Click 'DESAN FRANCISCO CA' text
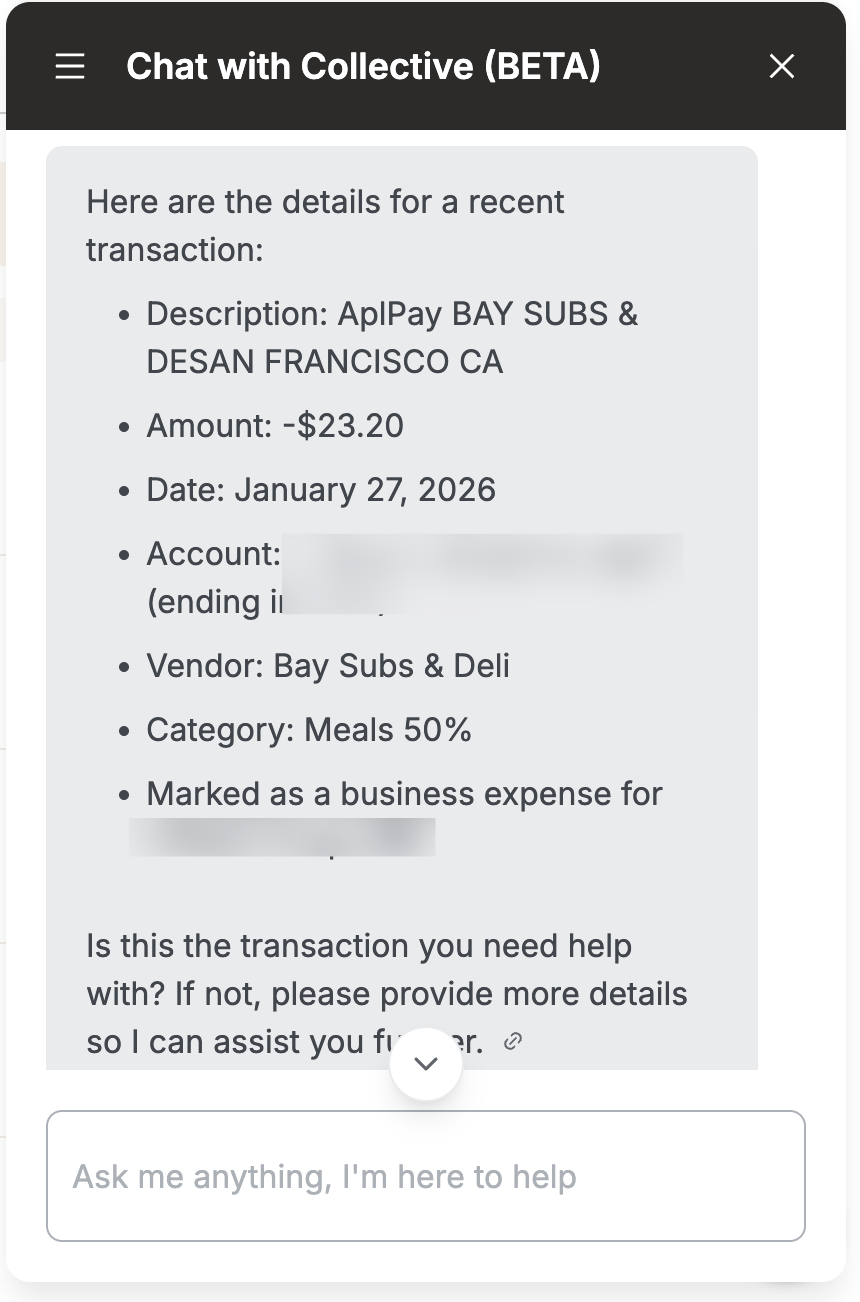Image resolution: width=860 pixels, height=1302 pixels. click(x=324, y=362)
